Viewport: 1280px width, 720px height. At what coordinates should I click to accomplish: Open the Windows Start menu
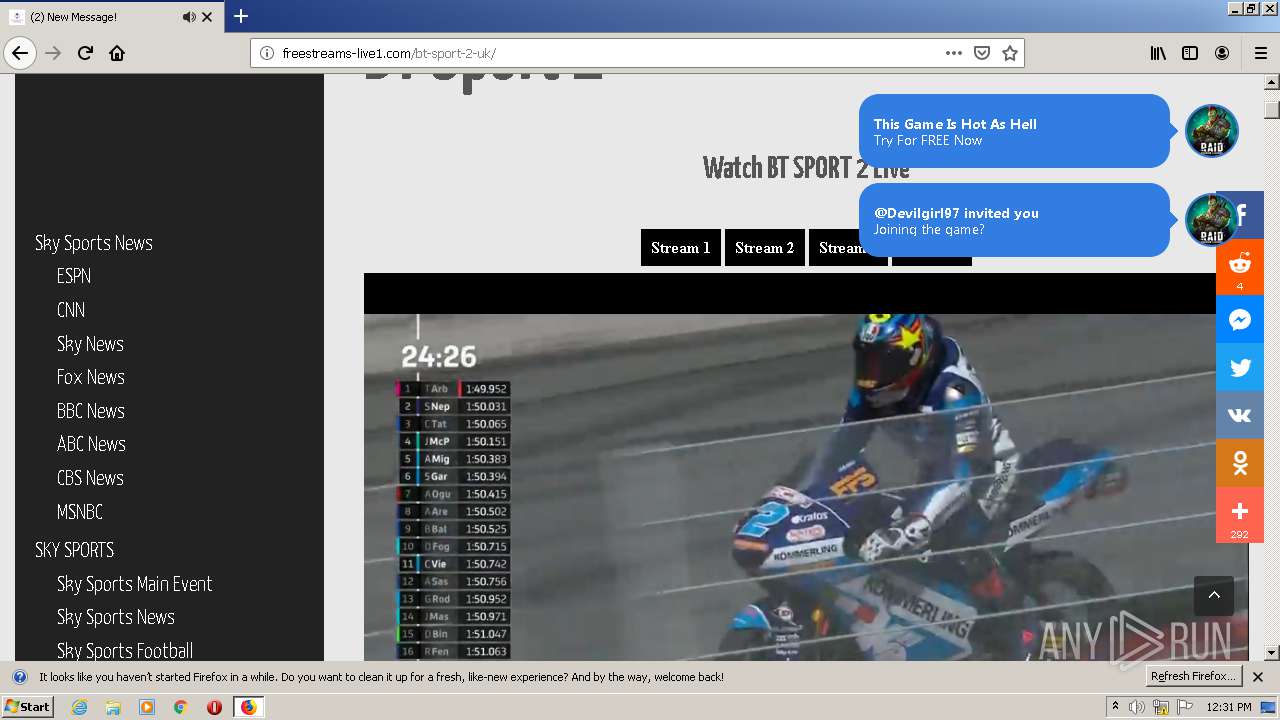[27, 707]
